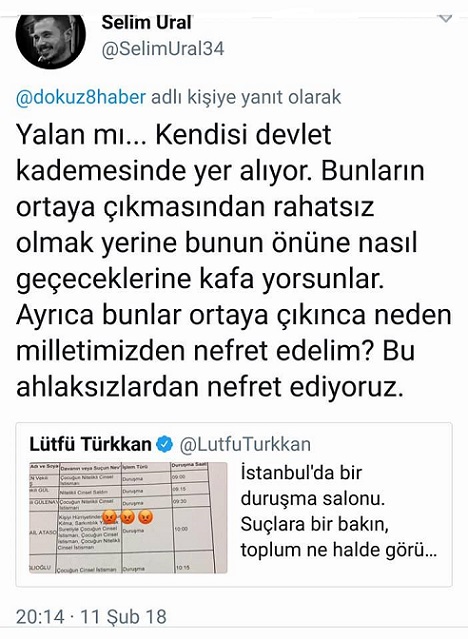Click the 10:00 hearing row in image
Screen dimensions: 468x639
click(x=119, y=530)
